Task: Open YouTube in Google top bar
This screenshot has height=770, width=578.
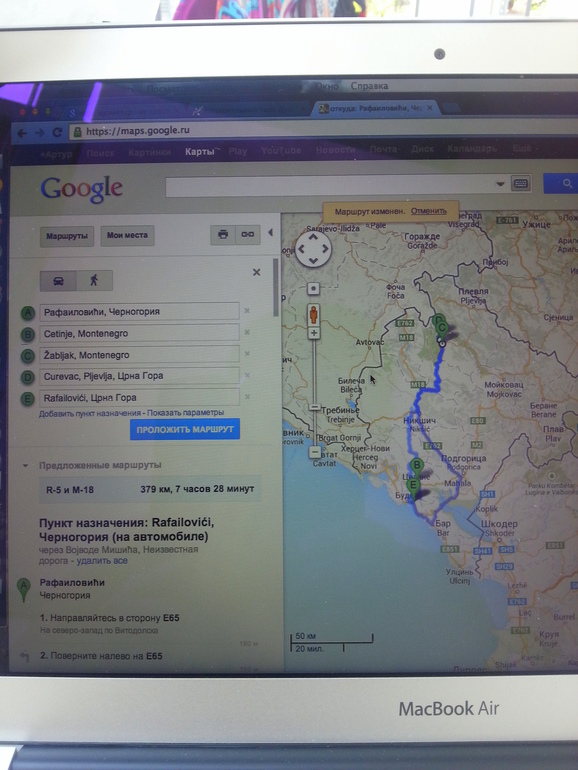Action: [x=281, y=150]
